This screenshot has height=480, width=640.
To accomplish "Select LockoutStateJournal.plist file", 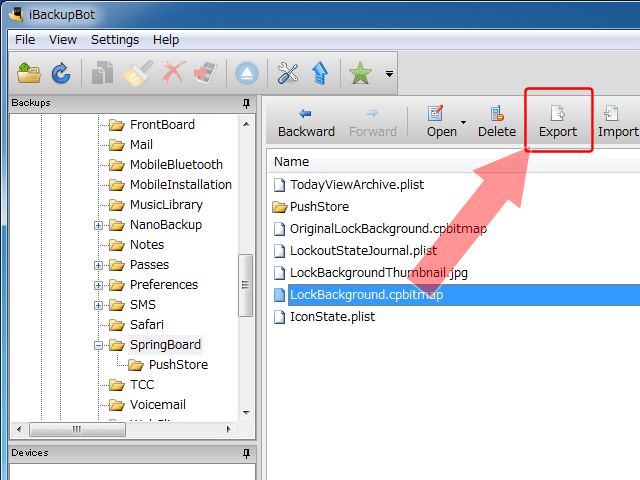I will coord(363,251).
